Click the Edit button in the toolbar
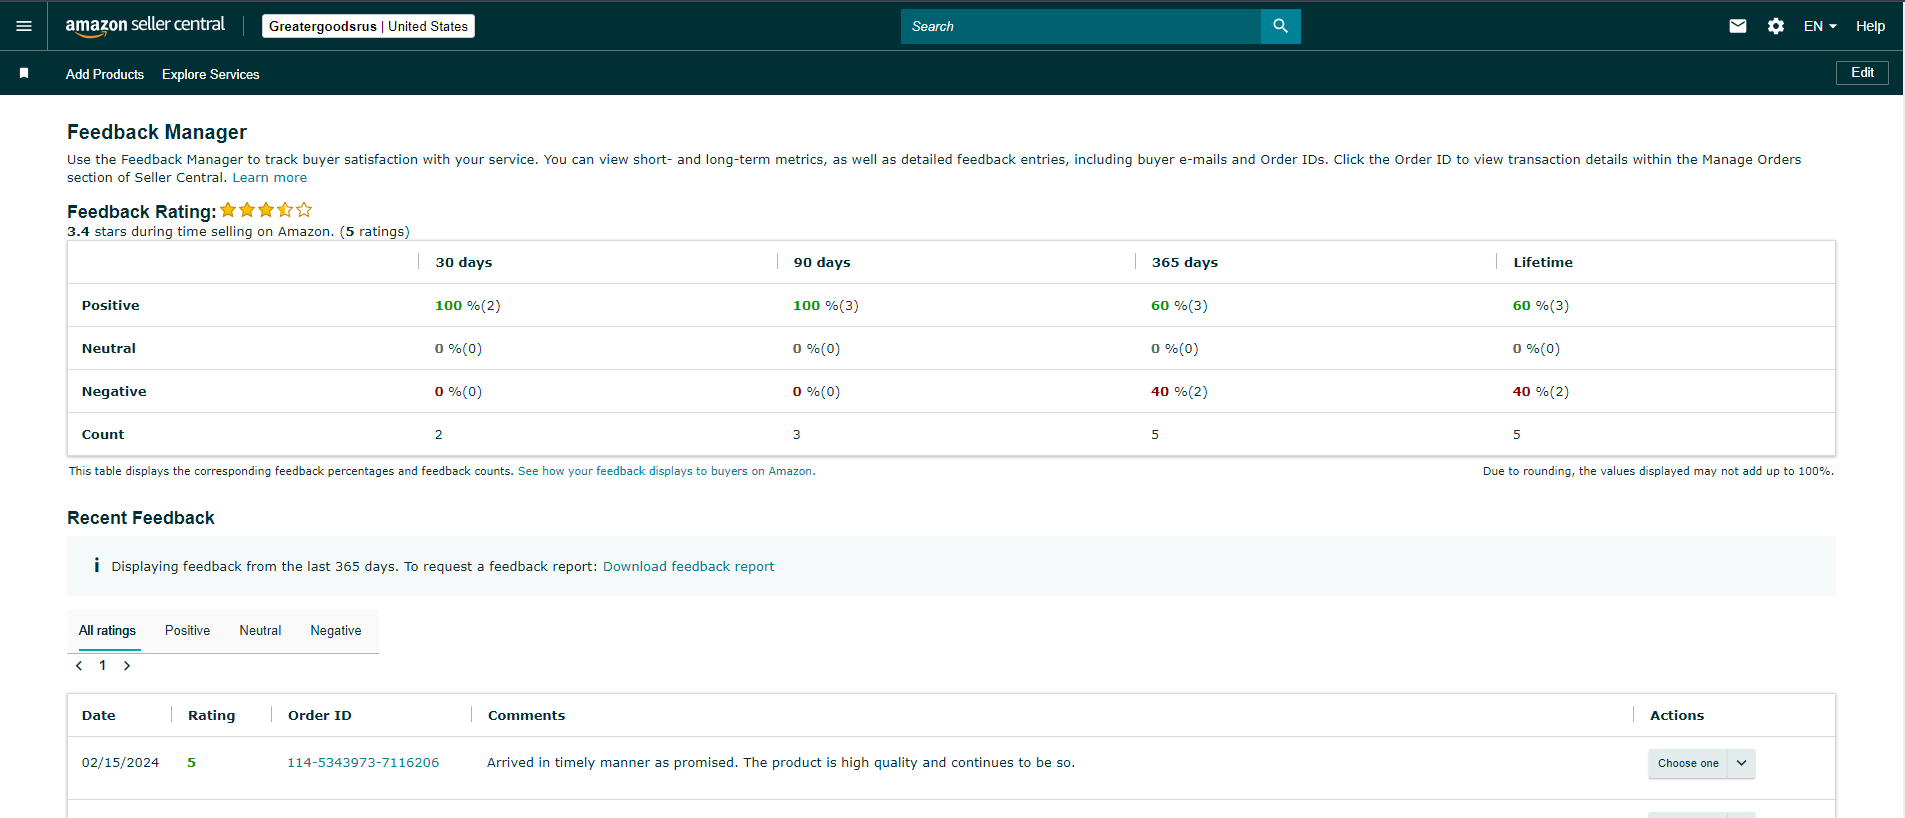The image size is (1905, 818). (x=1862, y=73)
